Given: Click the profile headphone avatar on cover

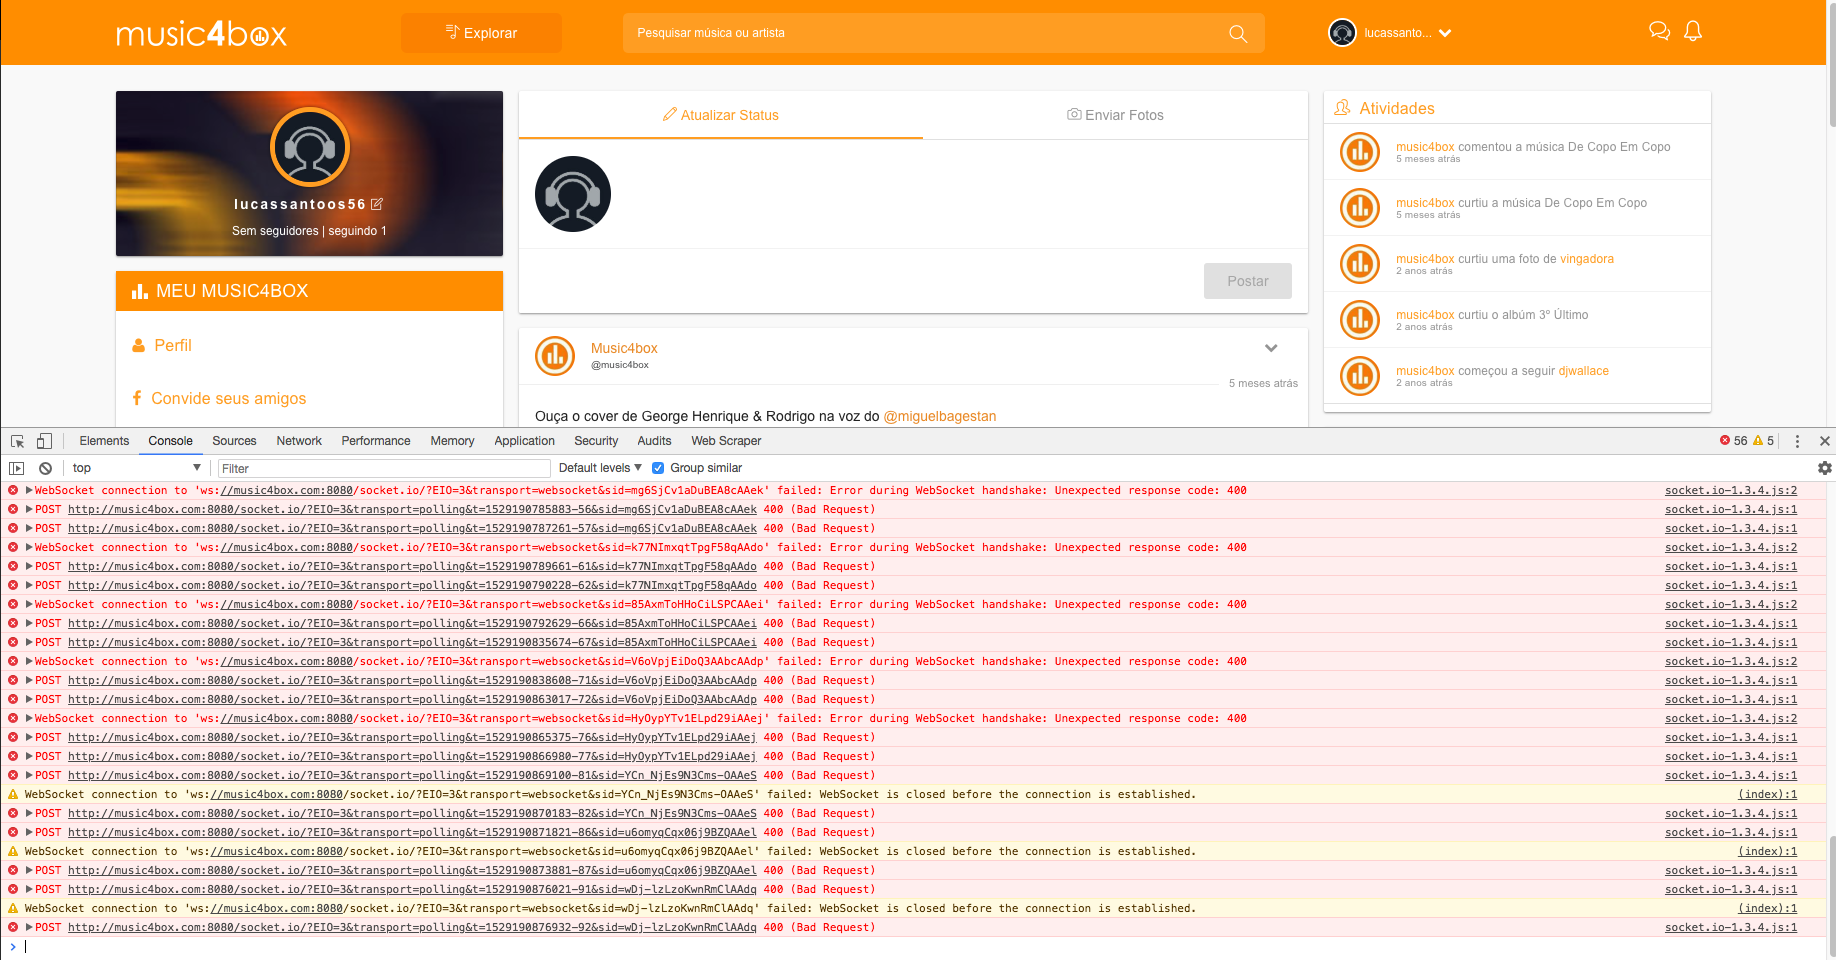Looking at the screenshot, I should [x=310, y=147].
